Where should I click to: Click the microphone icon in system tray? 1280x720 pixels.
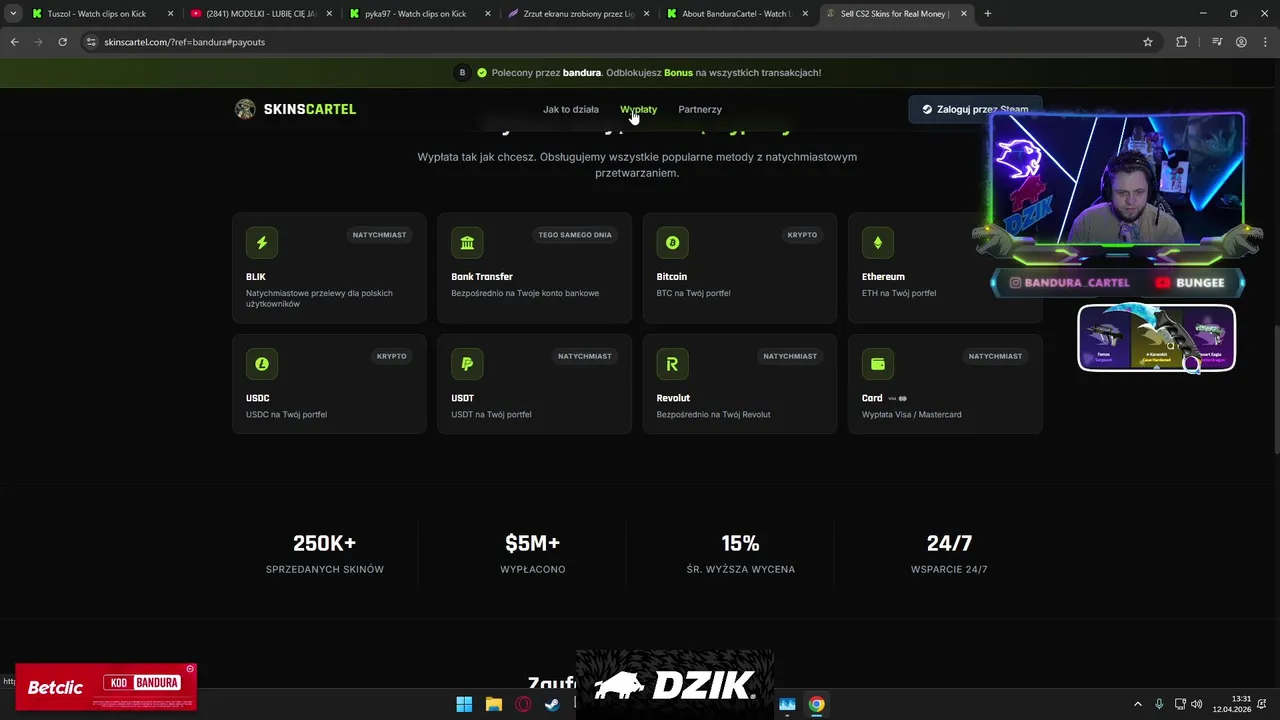point(1159,704)
